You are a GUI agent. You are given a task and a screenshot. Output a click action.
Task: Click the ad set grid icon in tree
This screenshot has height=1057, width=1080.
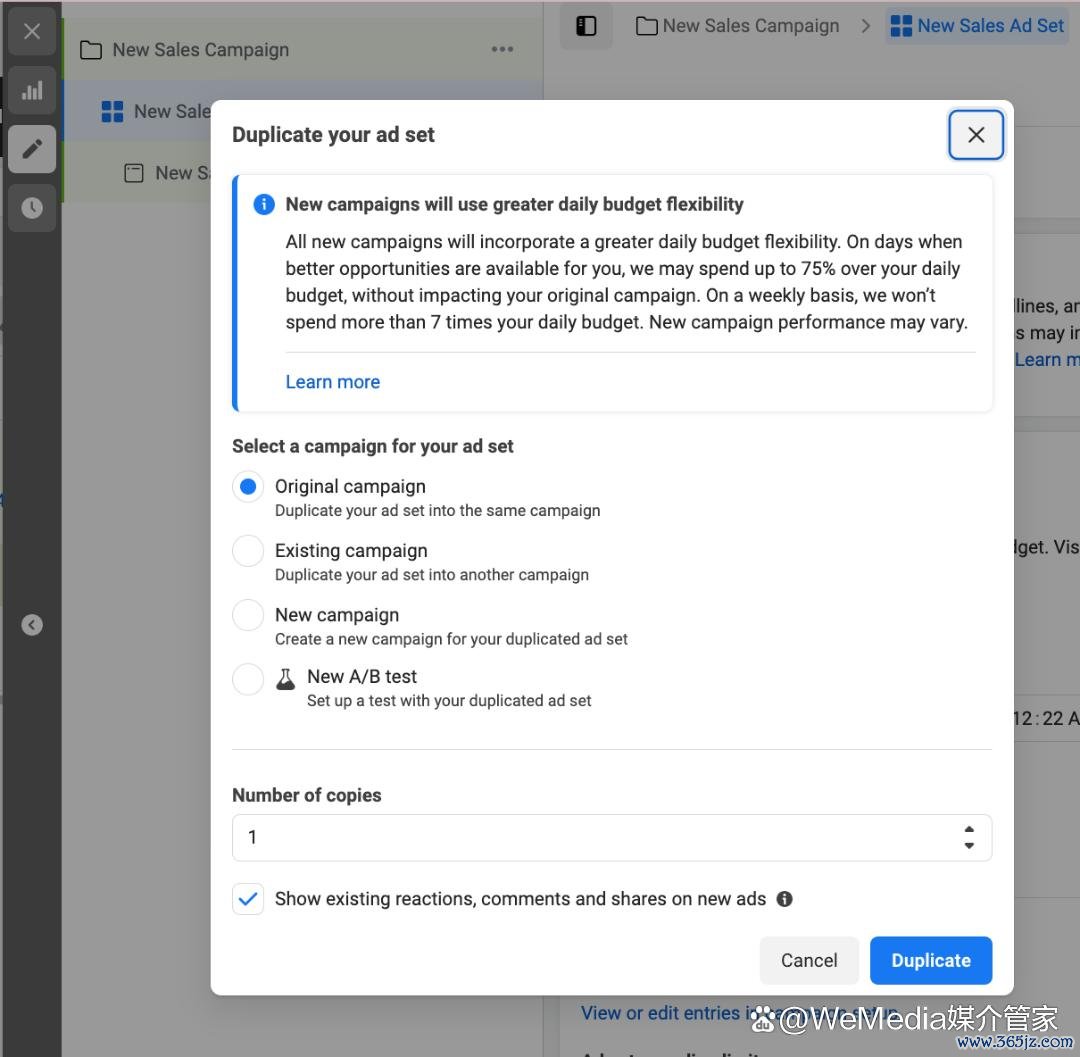112,112
